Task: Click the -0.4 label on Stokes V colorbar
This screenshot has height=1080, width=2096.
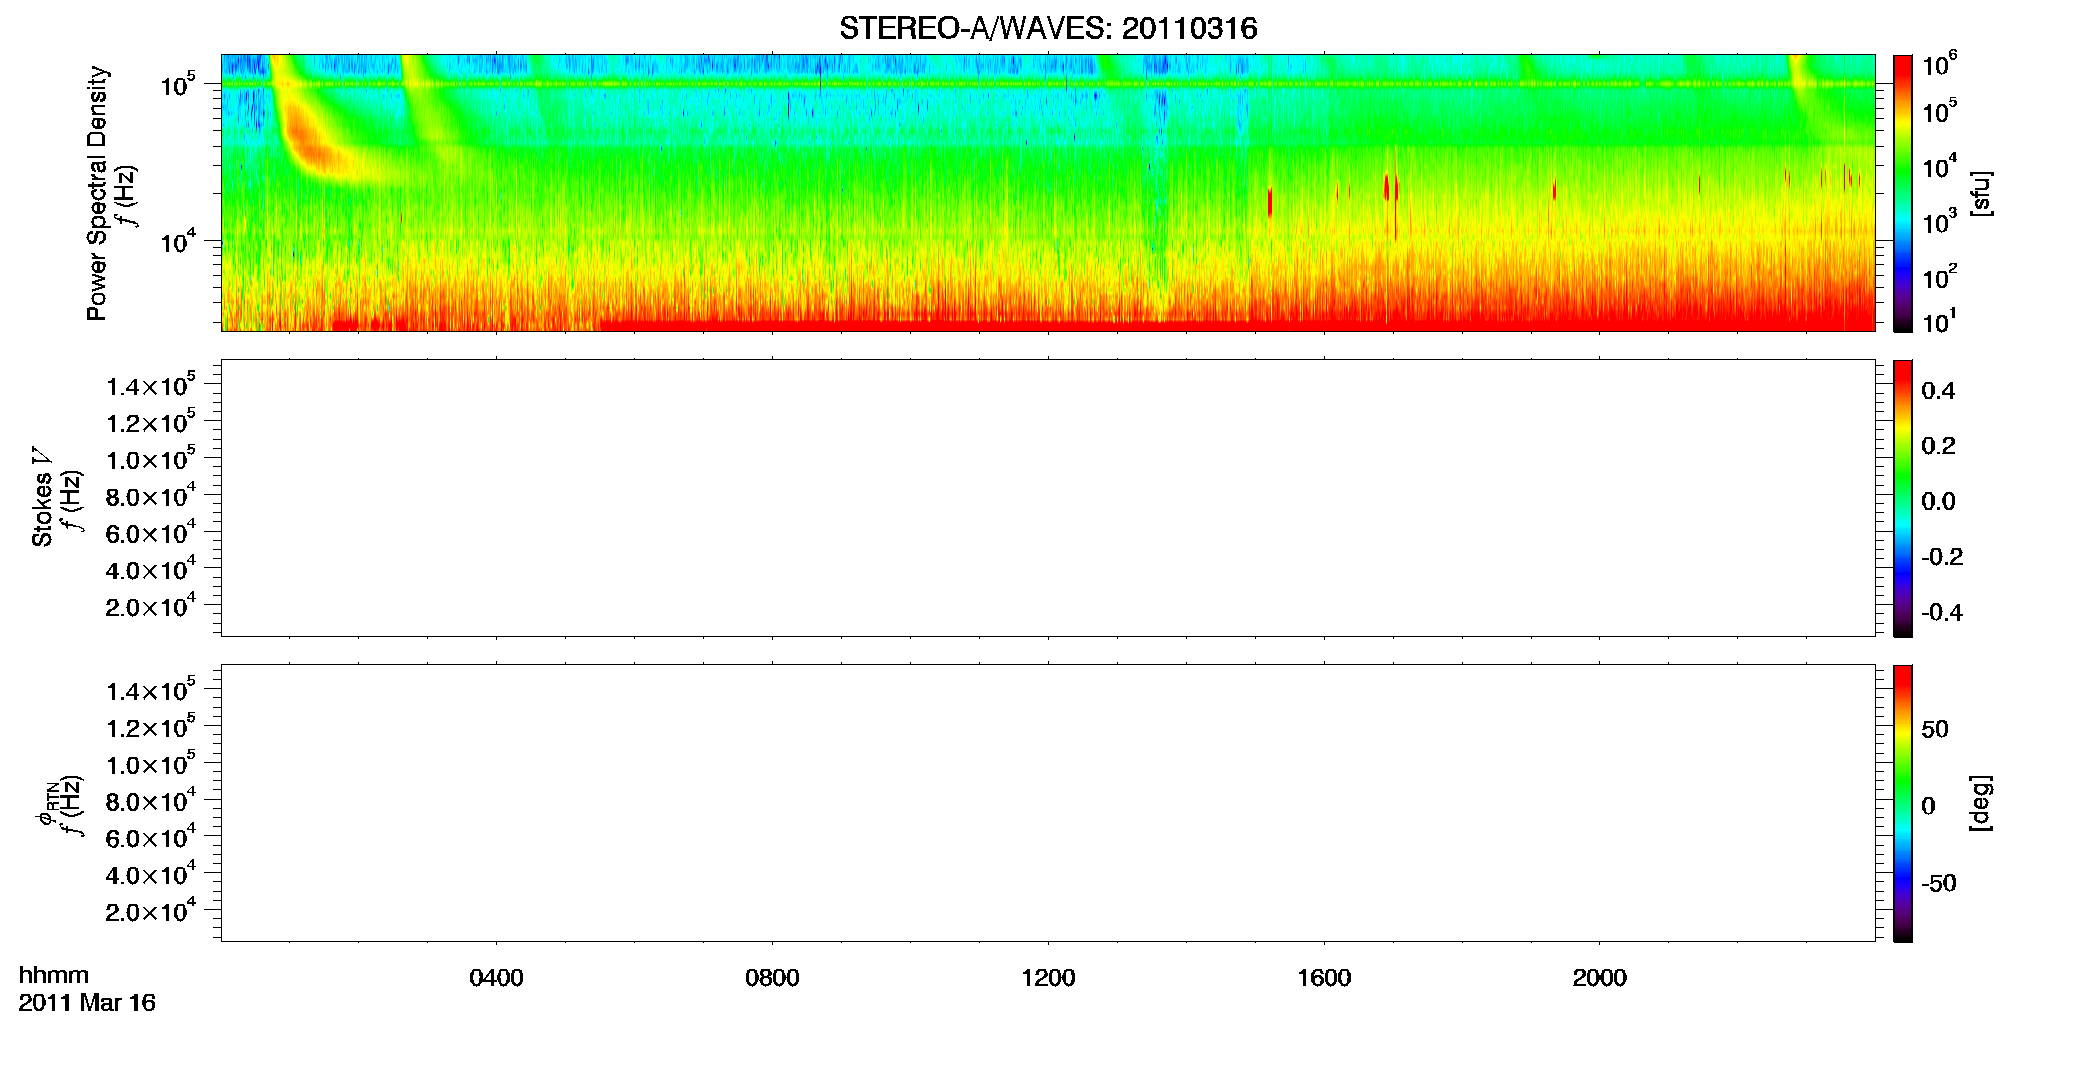Action: tap(1942, 612)
